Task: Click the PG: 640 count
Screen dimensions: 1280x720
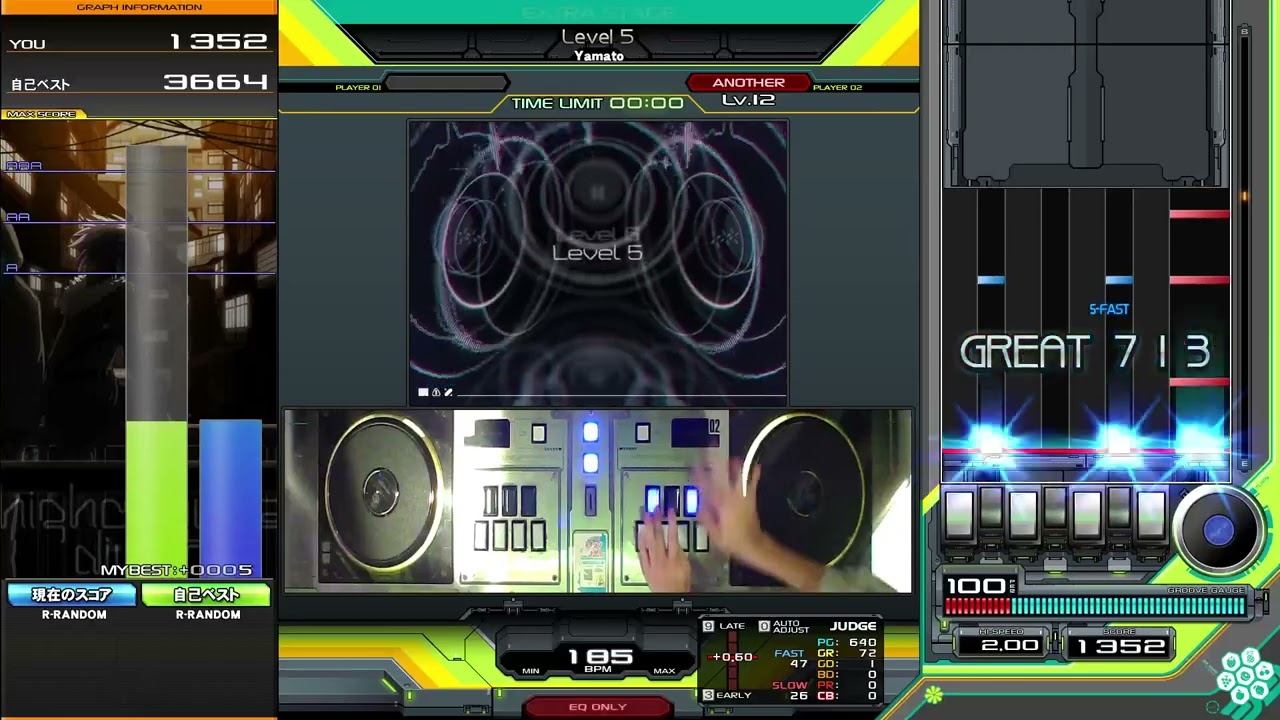Action: point(847,642)
